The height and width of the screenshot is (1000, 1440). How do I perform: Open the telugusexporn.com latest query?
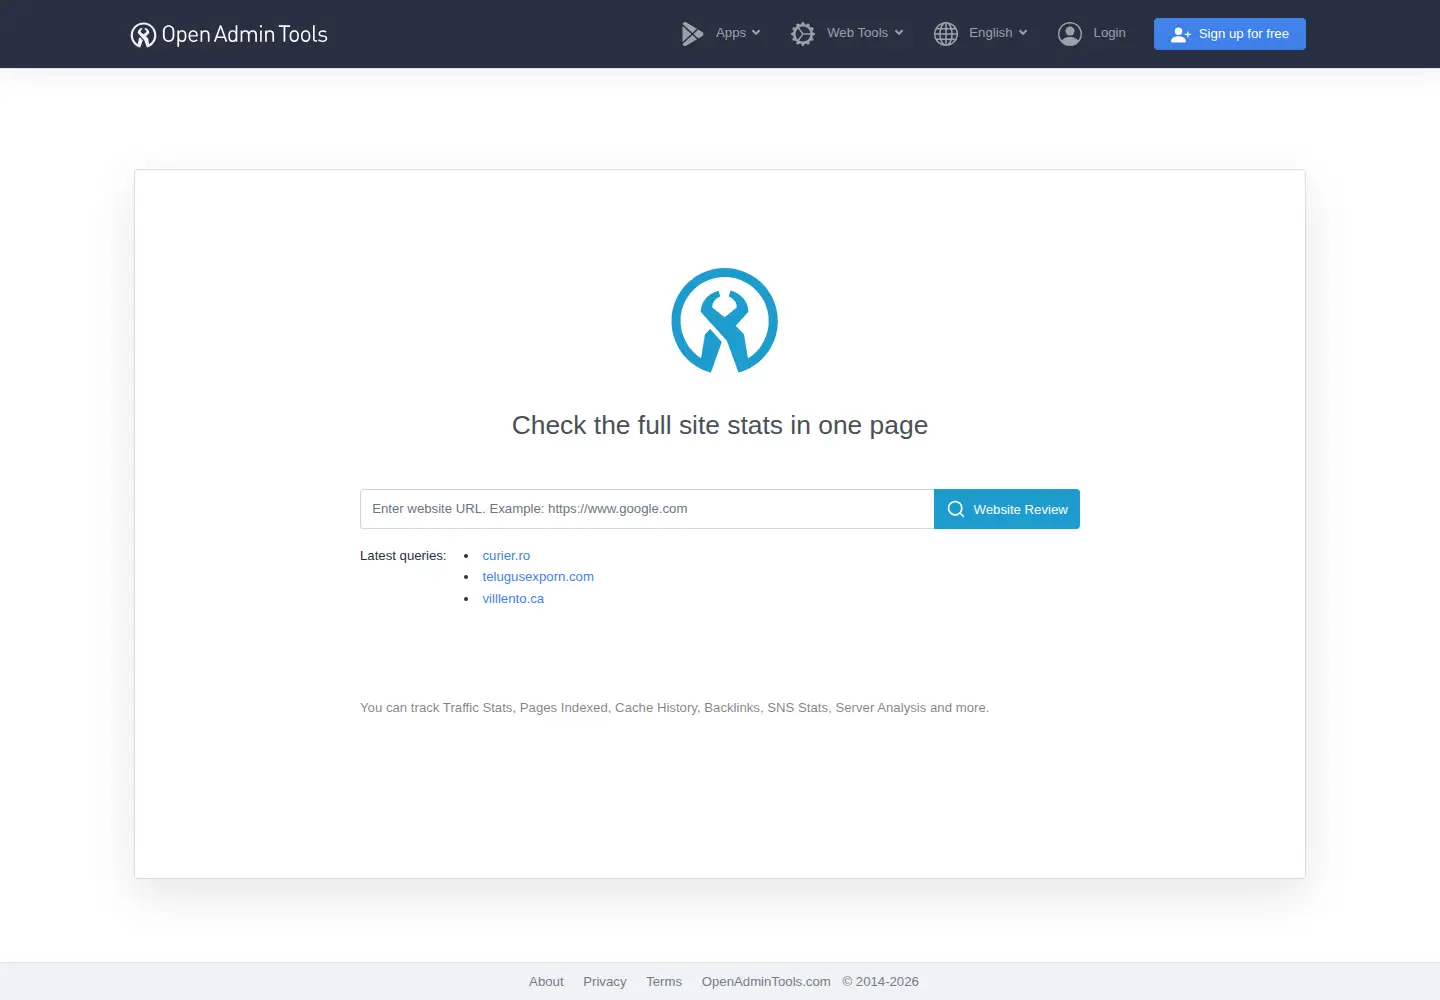pyautogui.click(x=538, y=577)
